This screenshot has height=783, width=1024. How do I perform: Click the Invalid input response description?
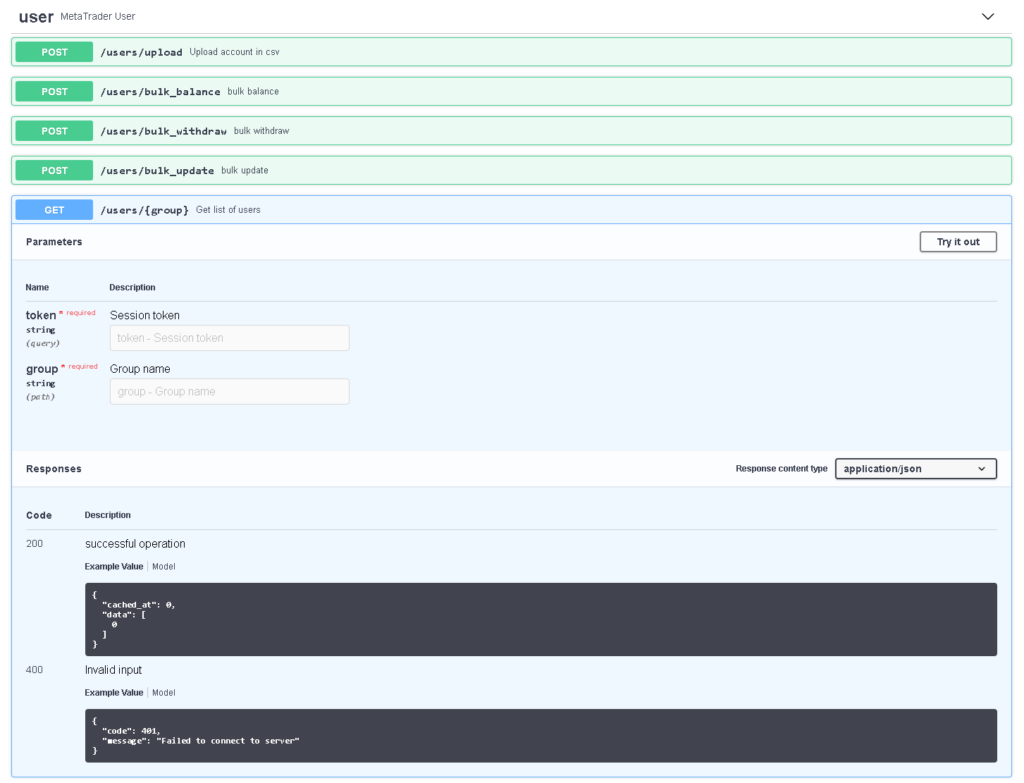tap(113, 669)
